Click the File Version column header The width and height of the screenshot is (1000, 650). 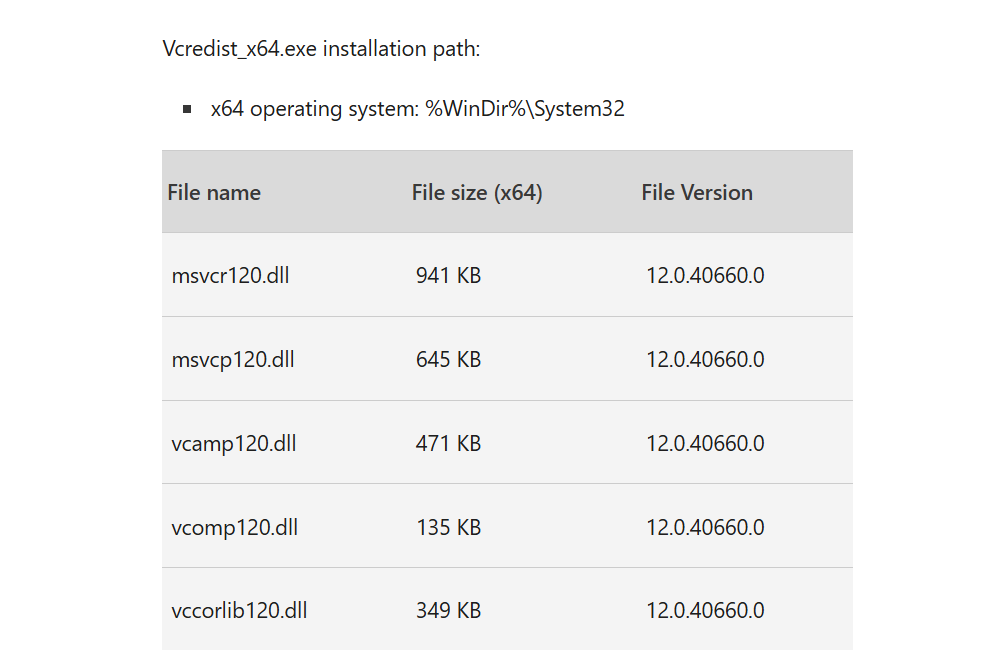[x=697, y=193]
